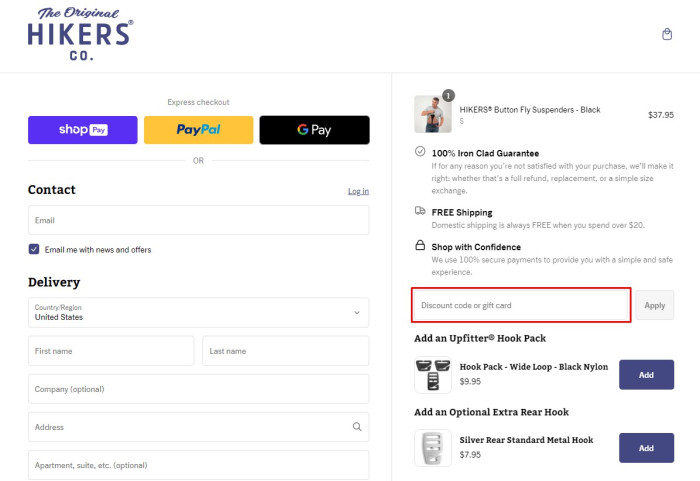Click the Log in link

[358, 191]
